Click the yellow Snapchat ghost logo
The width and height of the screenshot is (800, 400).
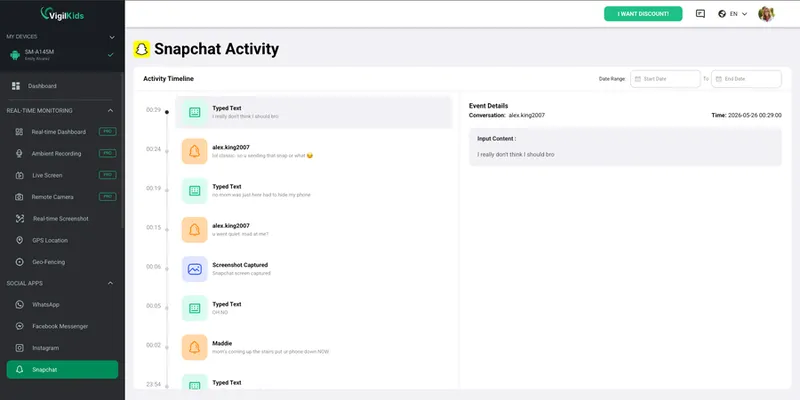tap(142, 49)
